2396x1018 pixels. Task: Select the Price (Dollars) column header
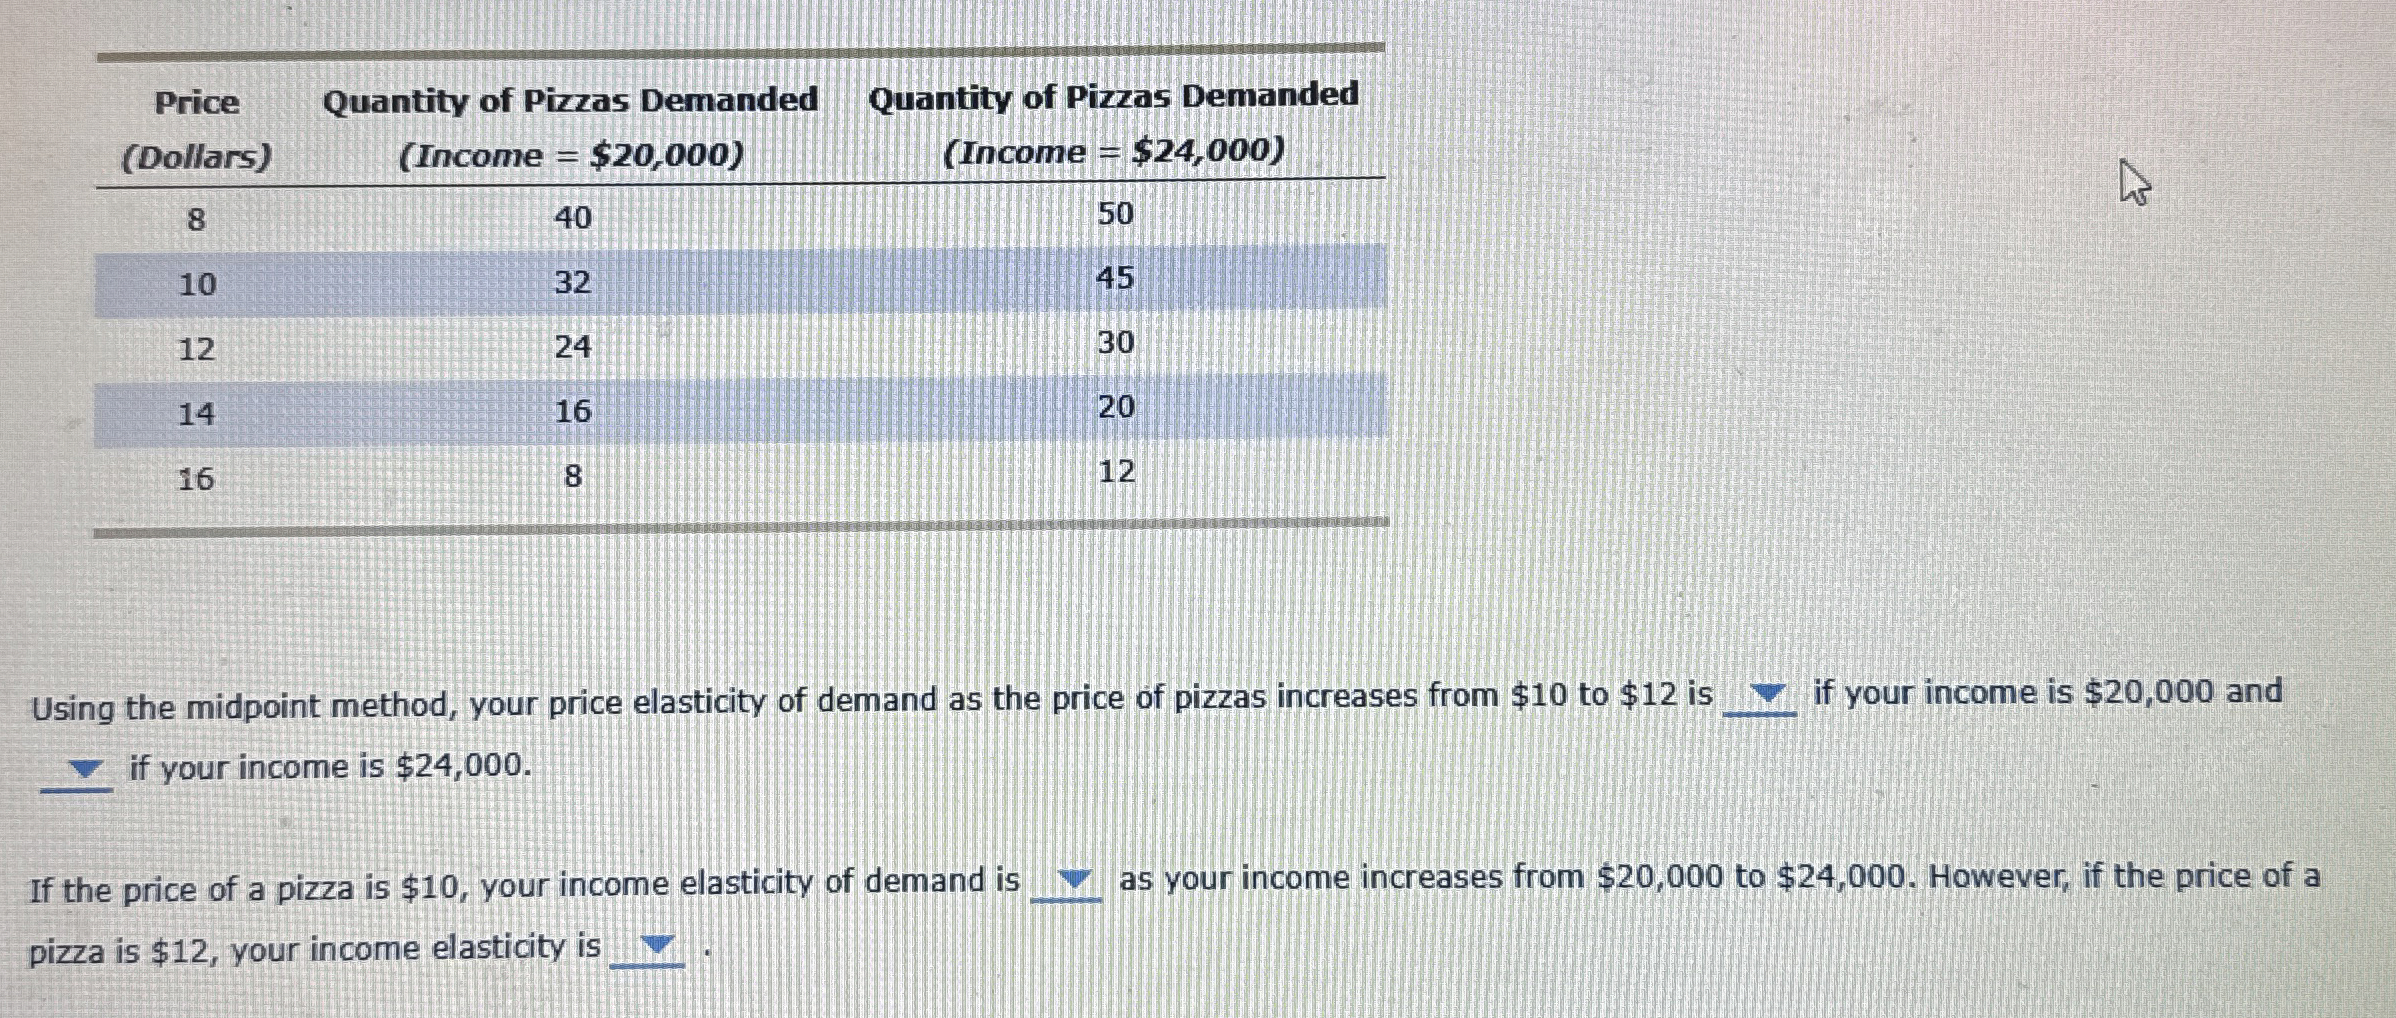coord(198,127)
